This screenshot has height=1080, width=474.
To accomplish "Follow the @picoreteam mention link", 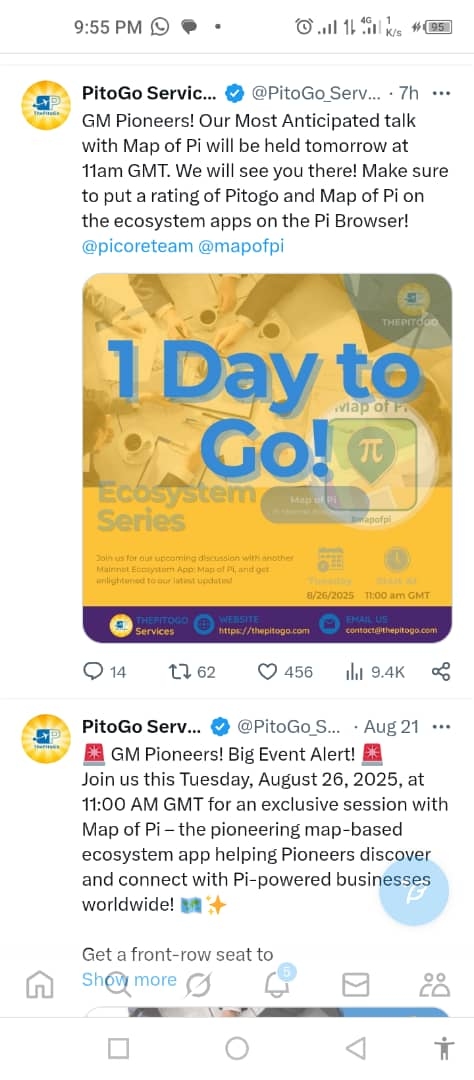I will tap(137, 247).
